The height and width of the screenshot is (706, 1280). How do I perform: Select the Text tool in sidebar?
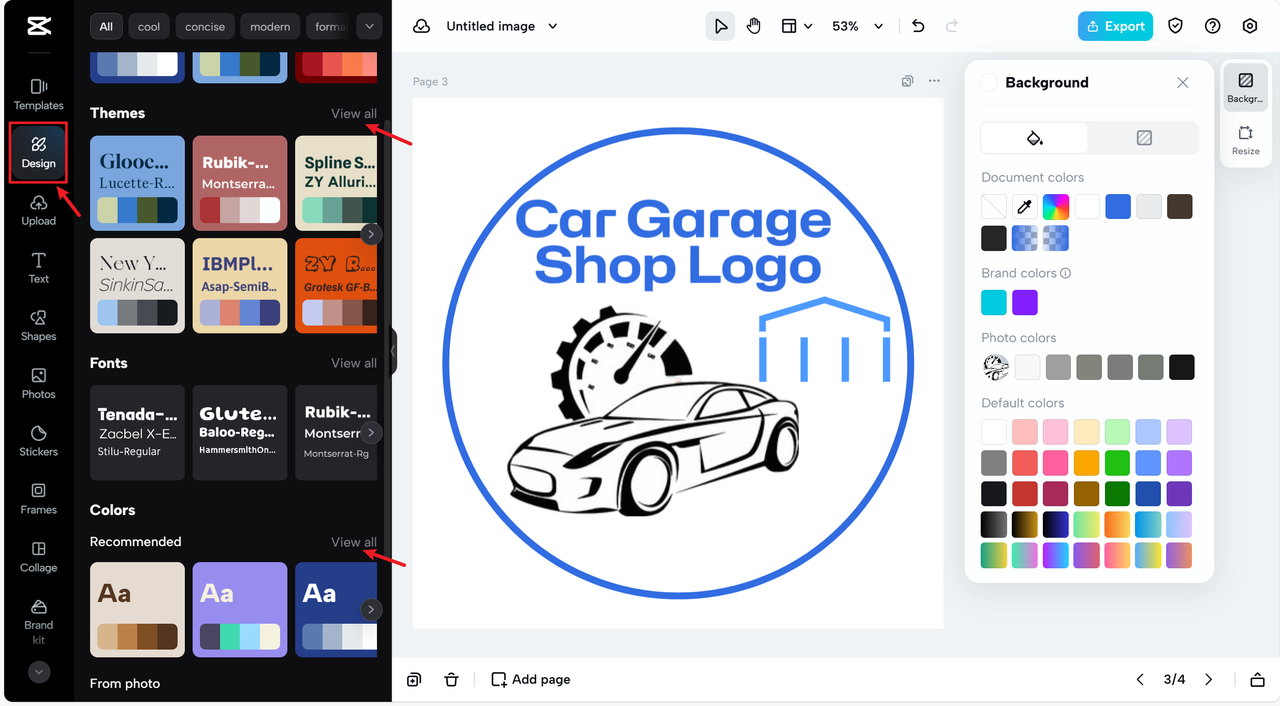[x=38, y=268]
